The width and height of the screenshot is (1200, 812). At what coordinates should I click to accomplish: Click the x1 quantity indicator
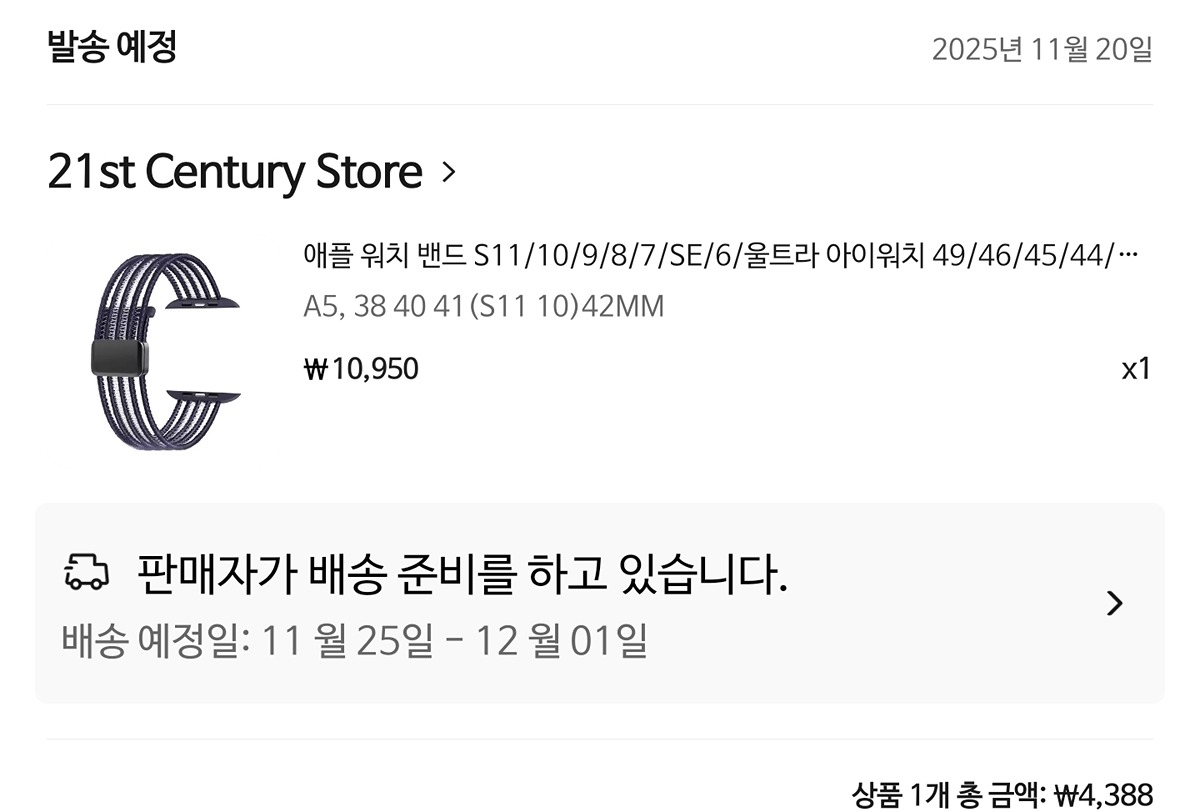coord(1136,368)
